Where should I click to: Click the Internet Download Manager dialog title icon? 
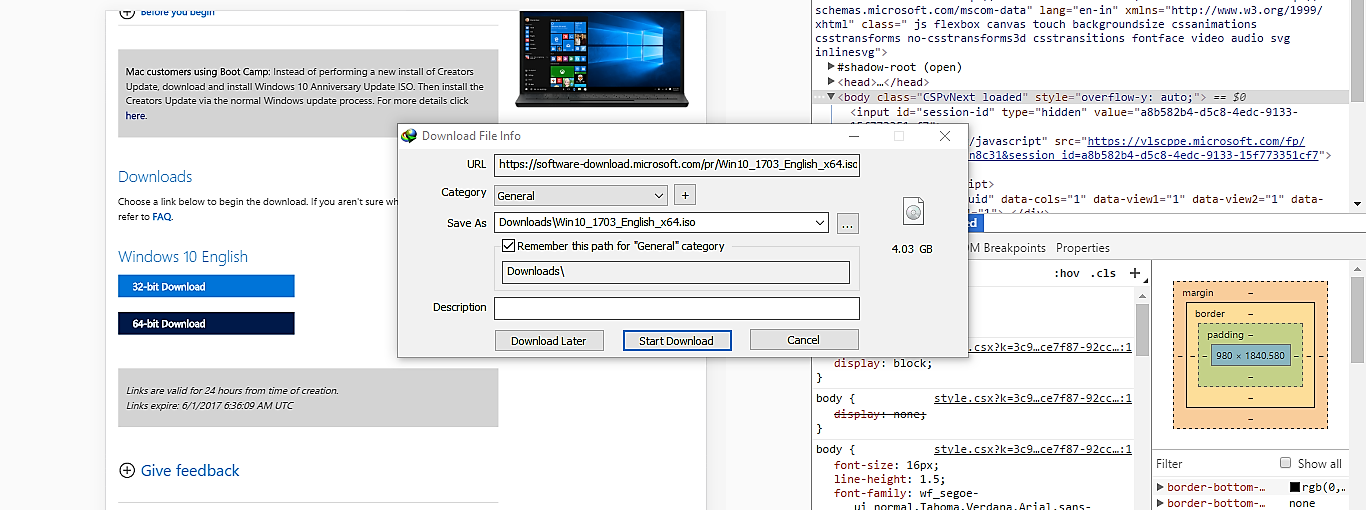click(408, 136)
